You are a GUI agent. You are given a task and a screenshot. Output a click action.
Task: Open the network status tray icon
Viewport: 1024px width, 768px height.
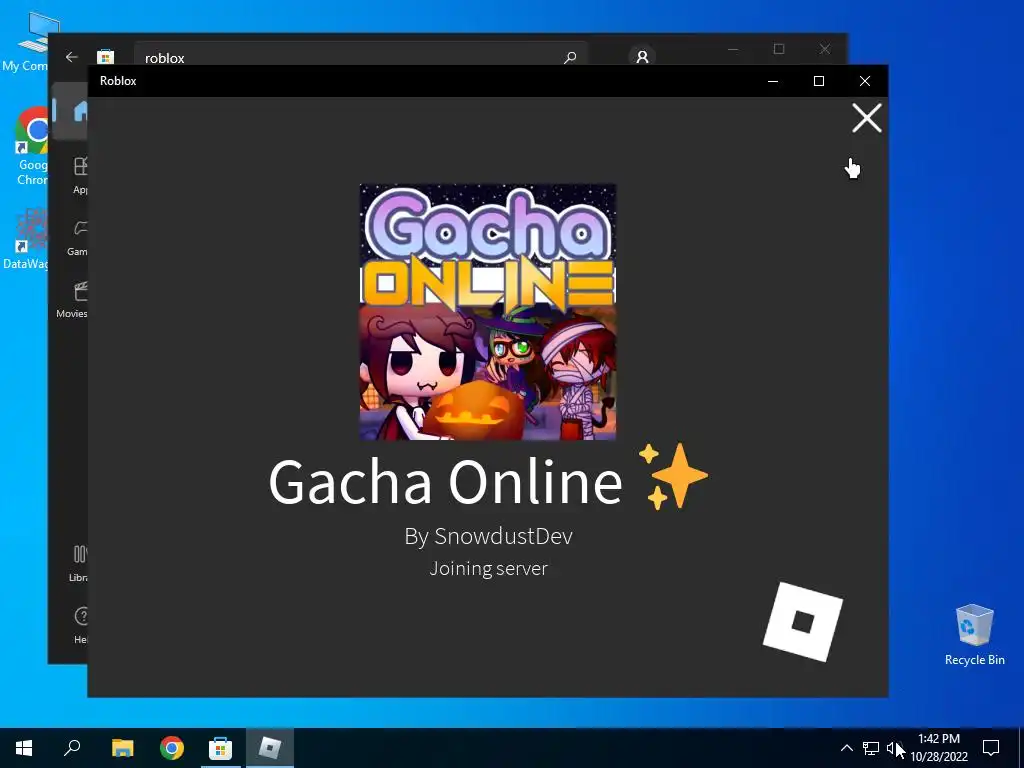pyautogui.click(x=871, y=748)
